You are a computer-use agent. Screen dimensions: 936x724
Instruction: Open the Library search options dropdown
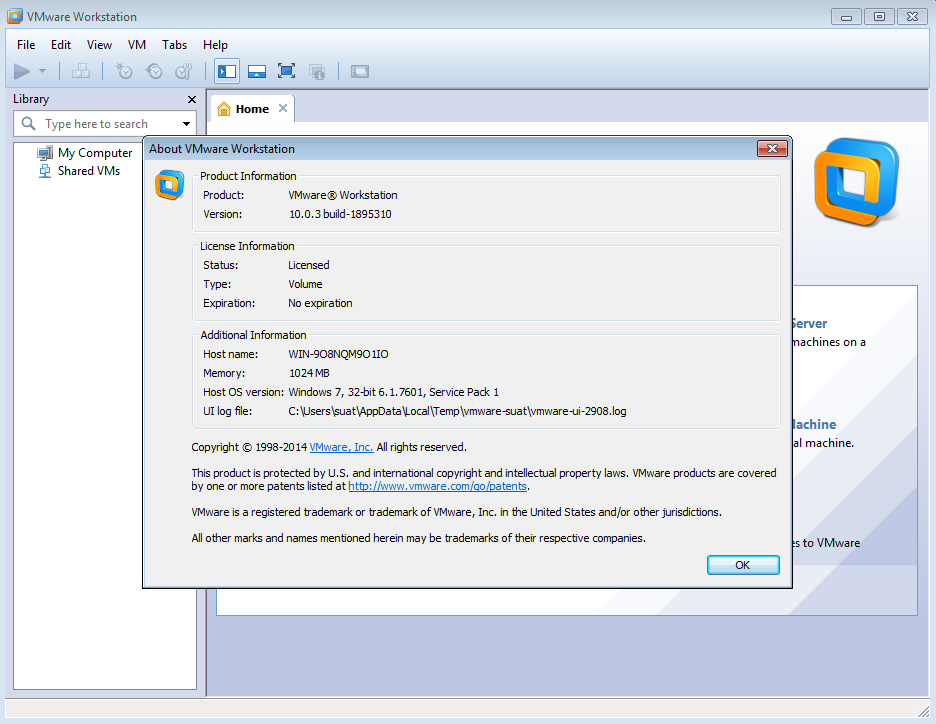[x=185, y=123]
